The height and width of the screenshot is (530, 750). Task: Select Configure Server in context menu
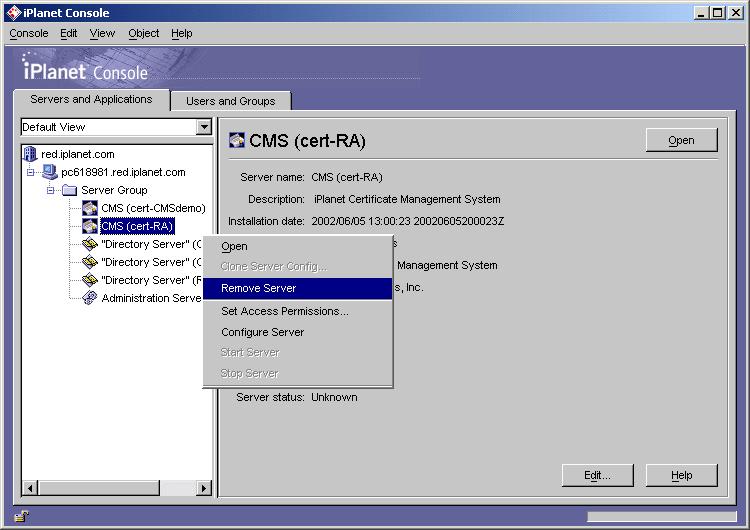[298, 332]
